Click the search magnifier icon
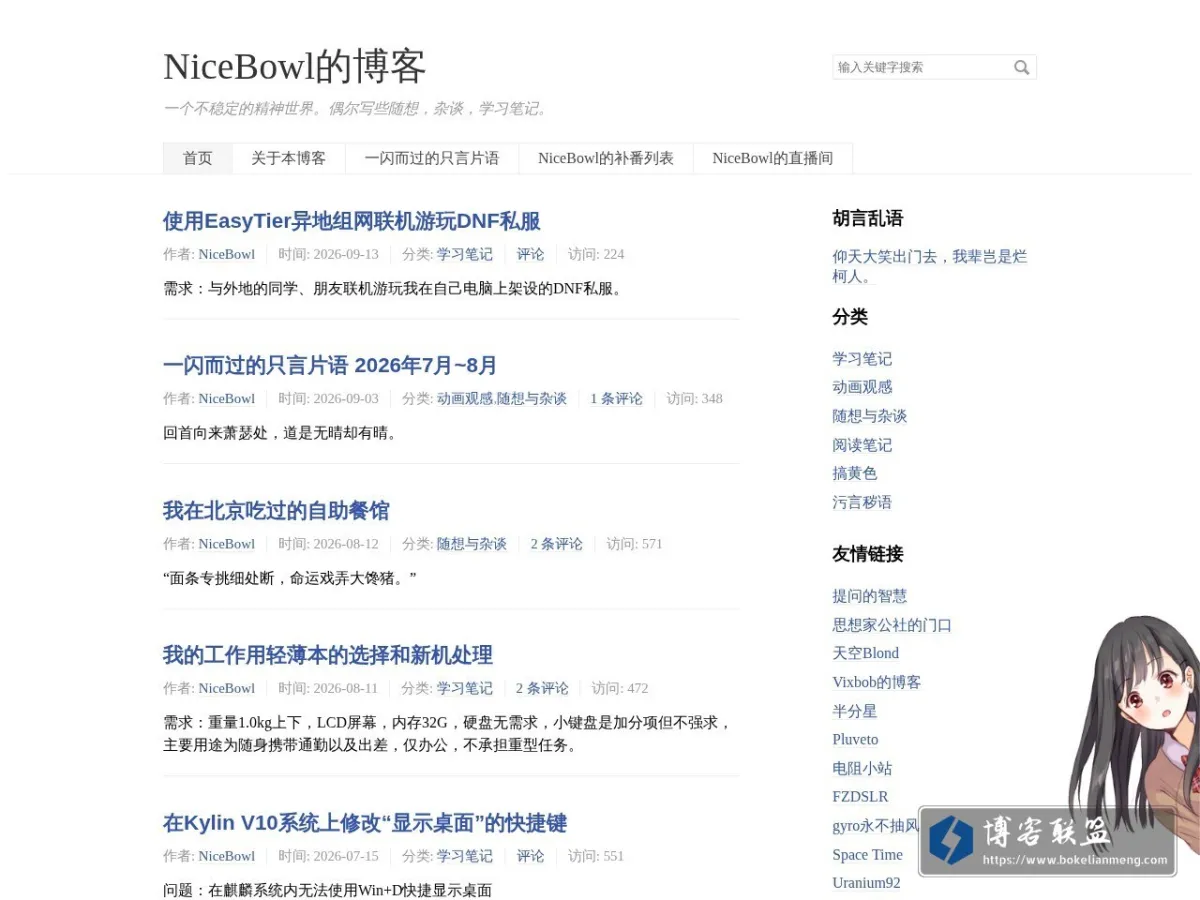The width and height of the screenshot is (1200, 900). point(1021,67)
